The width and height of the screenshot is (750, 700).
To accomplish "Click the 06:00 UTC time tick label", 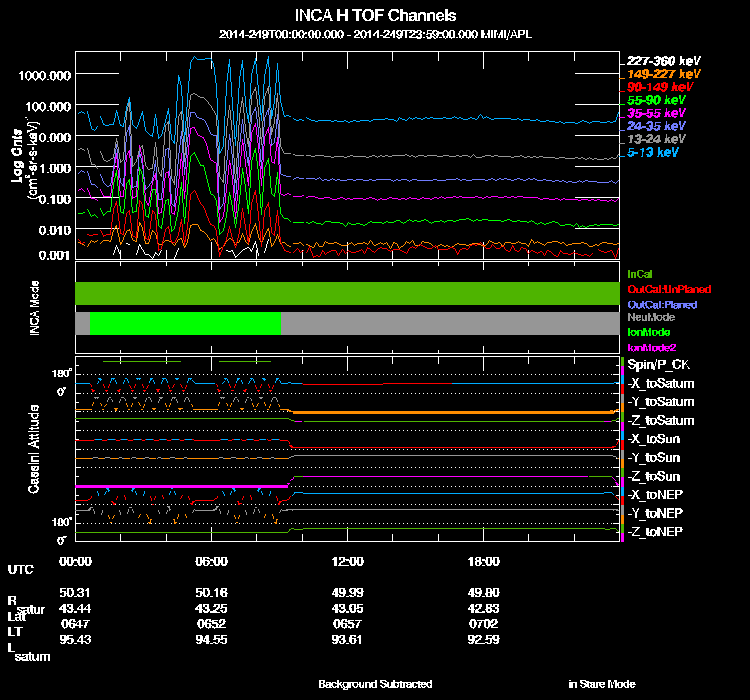I will (x=212, y=562).
